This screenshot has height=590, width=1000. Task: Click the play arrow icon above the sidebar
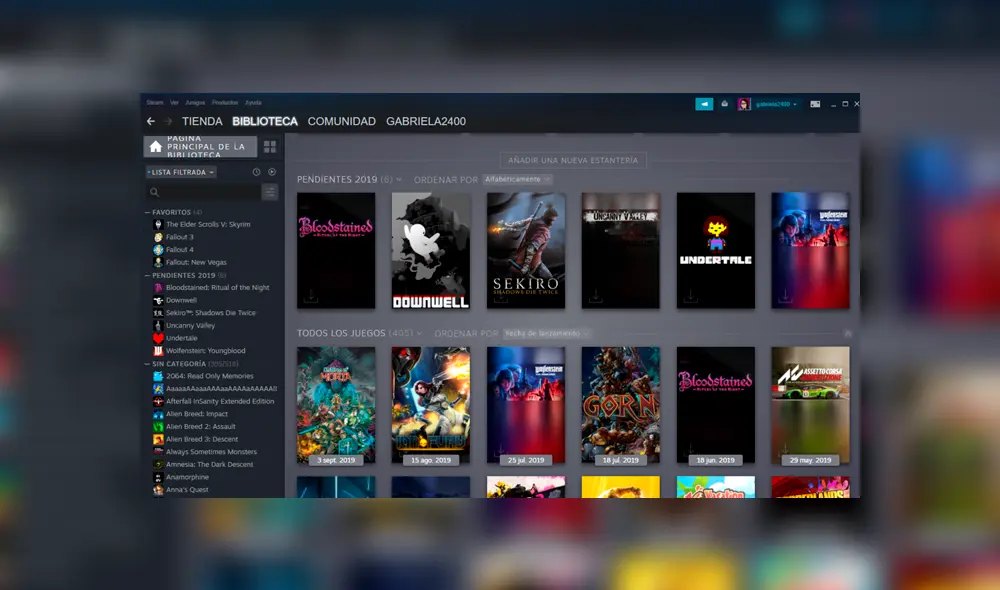pos(272,172)
